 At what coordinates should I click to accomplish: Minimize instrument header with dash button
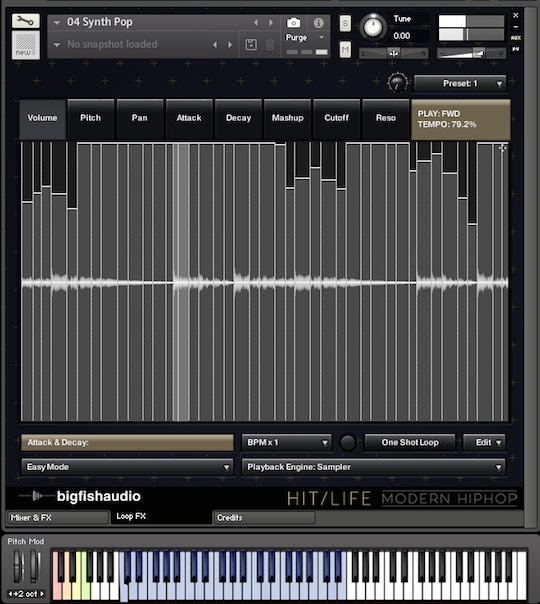click(516, 27)
